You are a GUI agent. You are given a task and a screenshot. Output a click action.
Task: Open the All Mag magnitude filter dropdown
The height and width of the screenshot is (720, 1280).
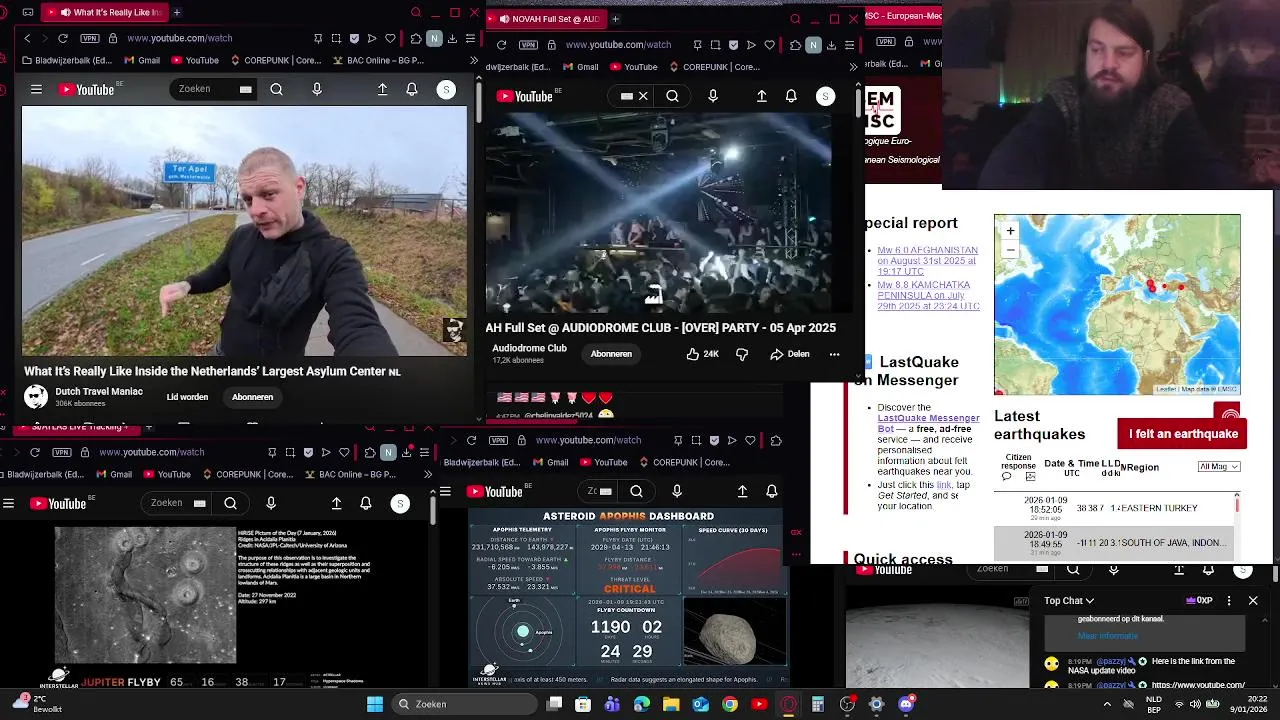(x=1219, y=467)
